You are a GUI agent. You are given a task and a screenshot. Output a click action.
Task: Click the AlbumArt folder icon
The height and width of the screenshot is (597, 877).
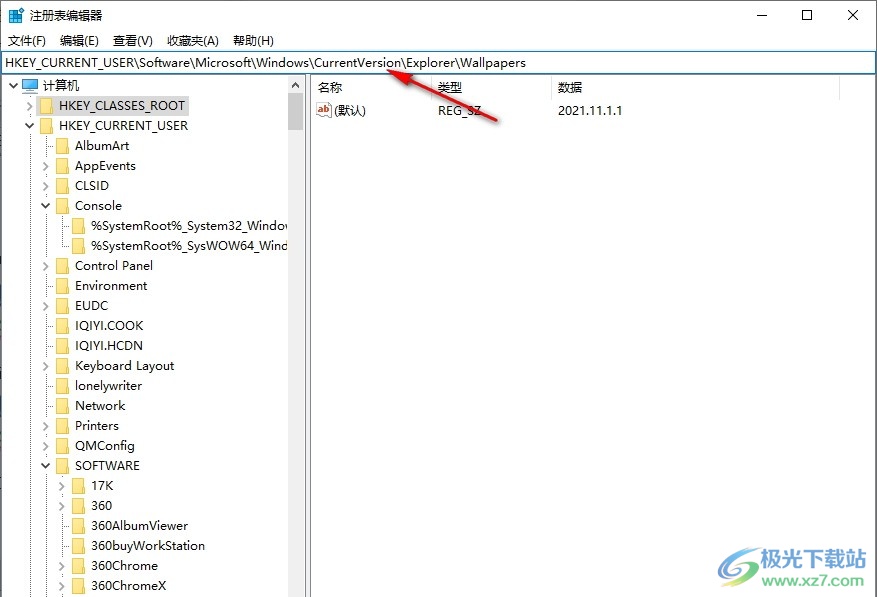click(x=63, y=146)
